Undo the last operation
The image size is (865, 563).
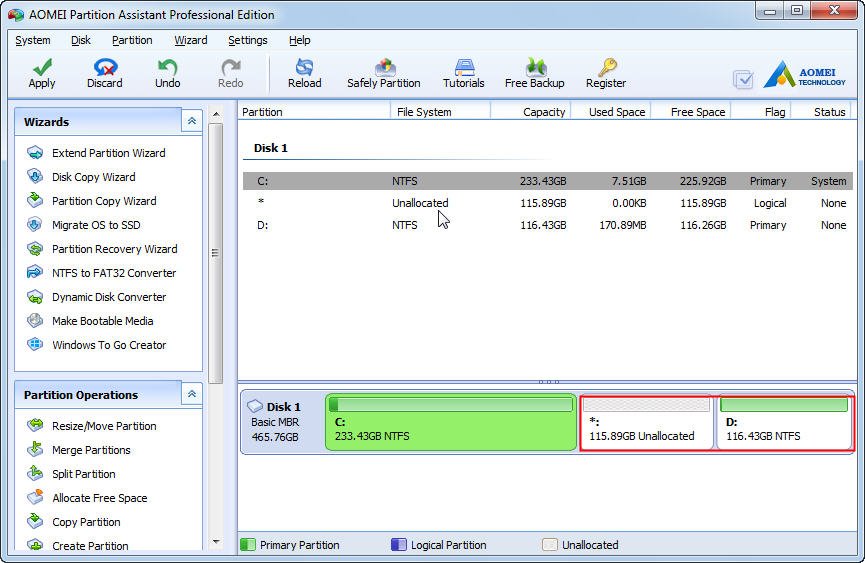coord(168,73)
